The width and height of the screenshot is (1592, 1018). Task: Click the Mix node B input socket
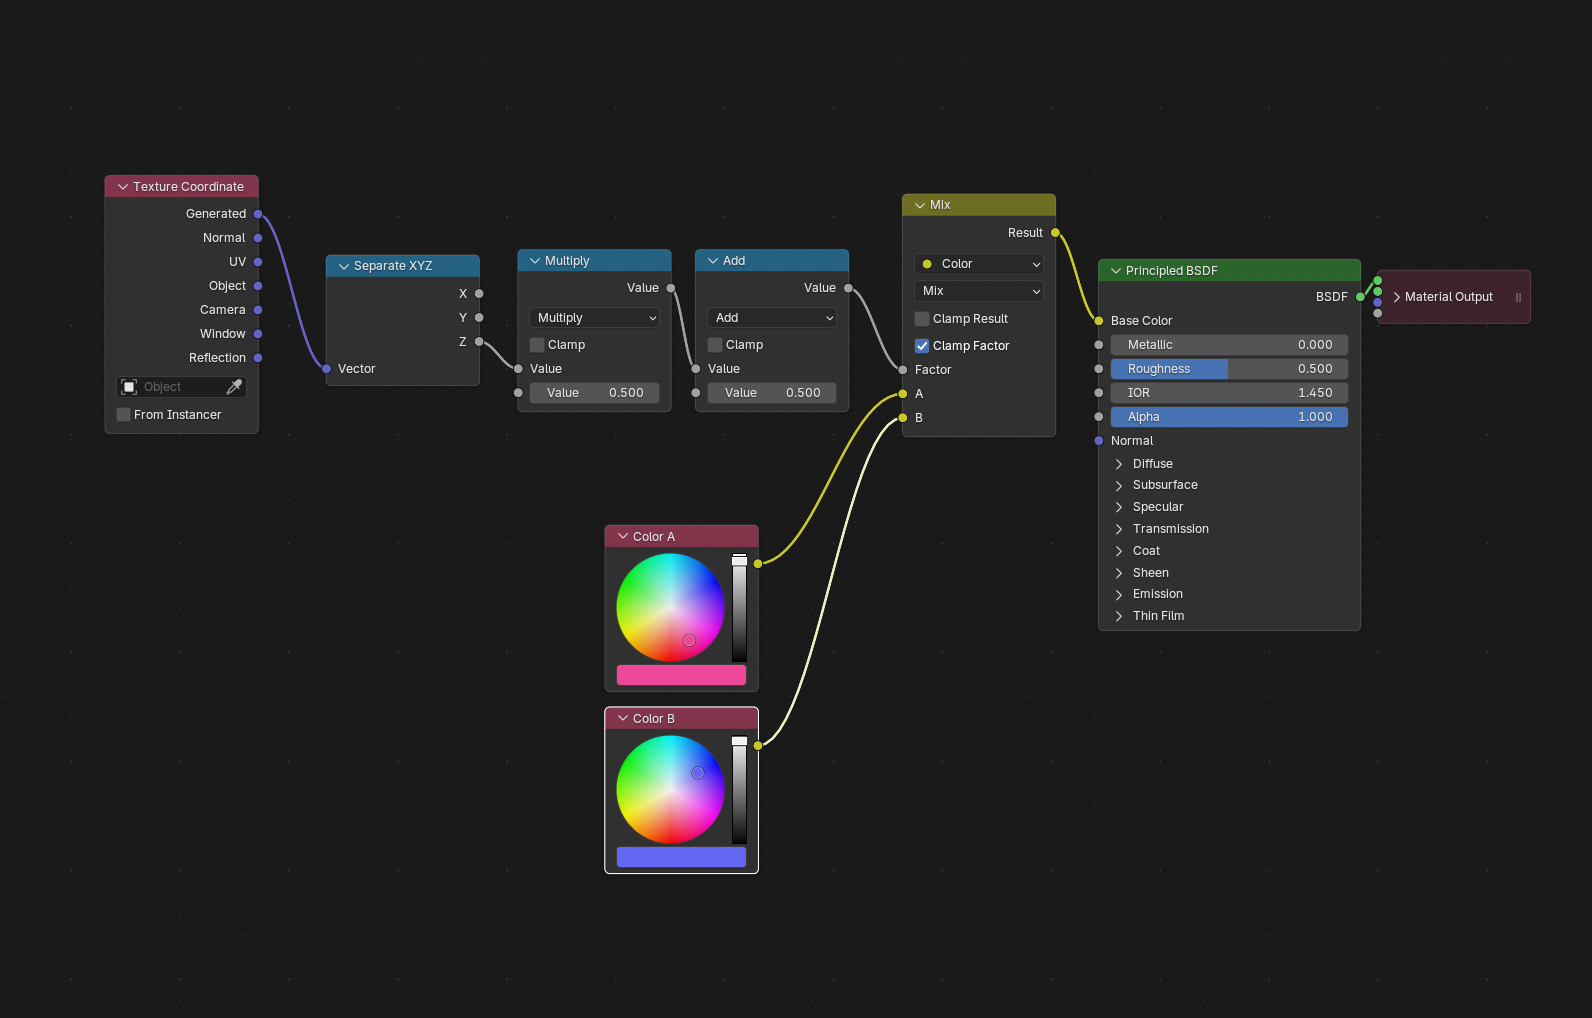pos(903,418)
